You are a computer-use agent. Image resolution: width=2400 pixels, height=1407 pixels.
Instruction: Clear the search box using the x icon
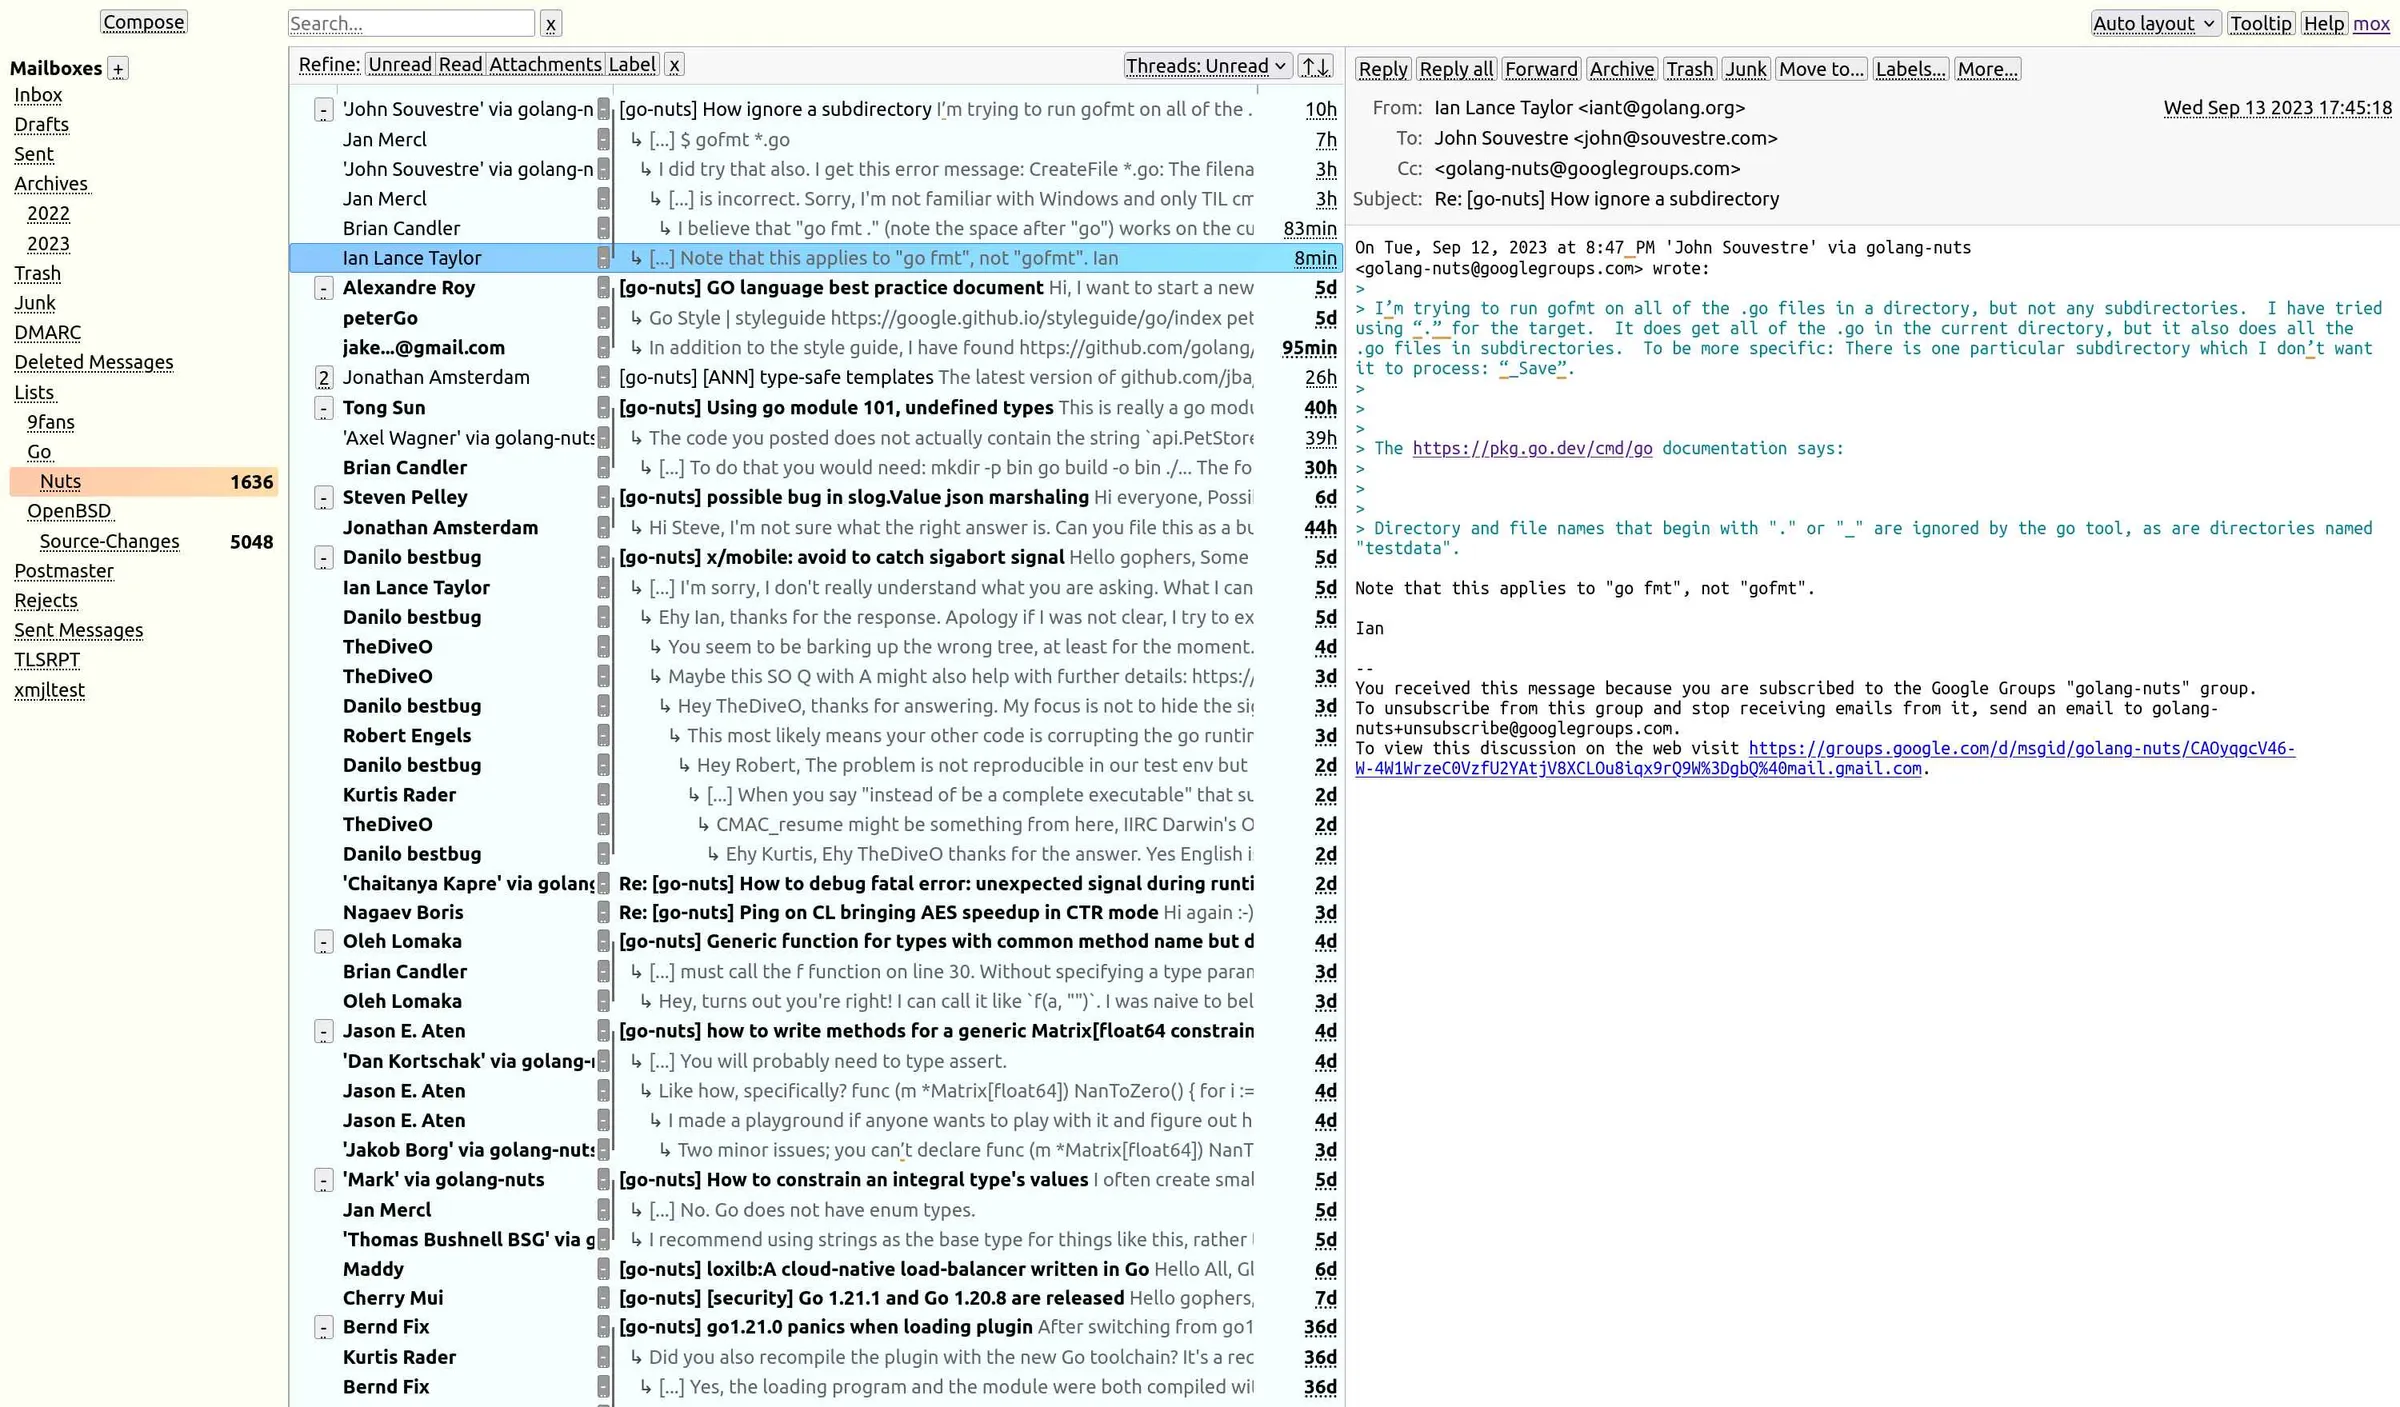click(549, 23)
